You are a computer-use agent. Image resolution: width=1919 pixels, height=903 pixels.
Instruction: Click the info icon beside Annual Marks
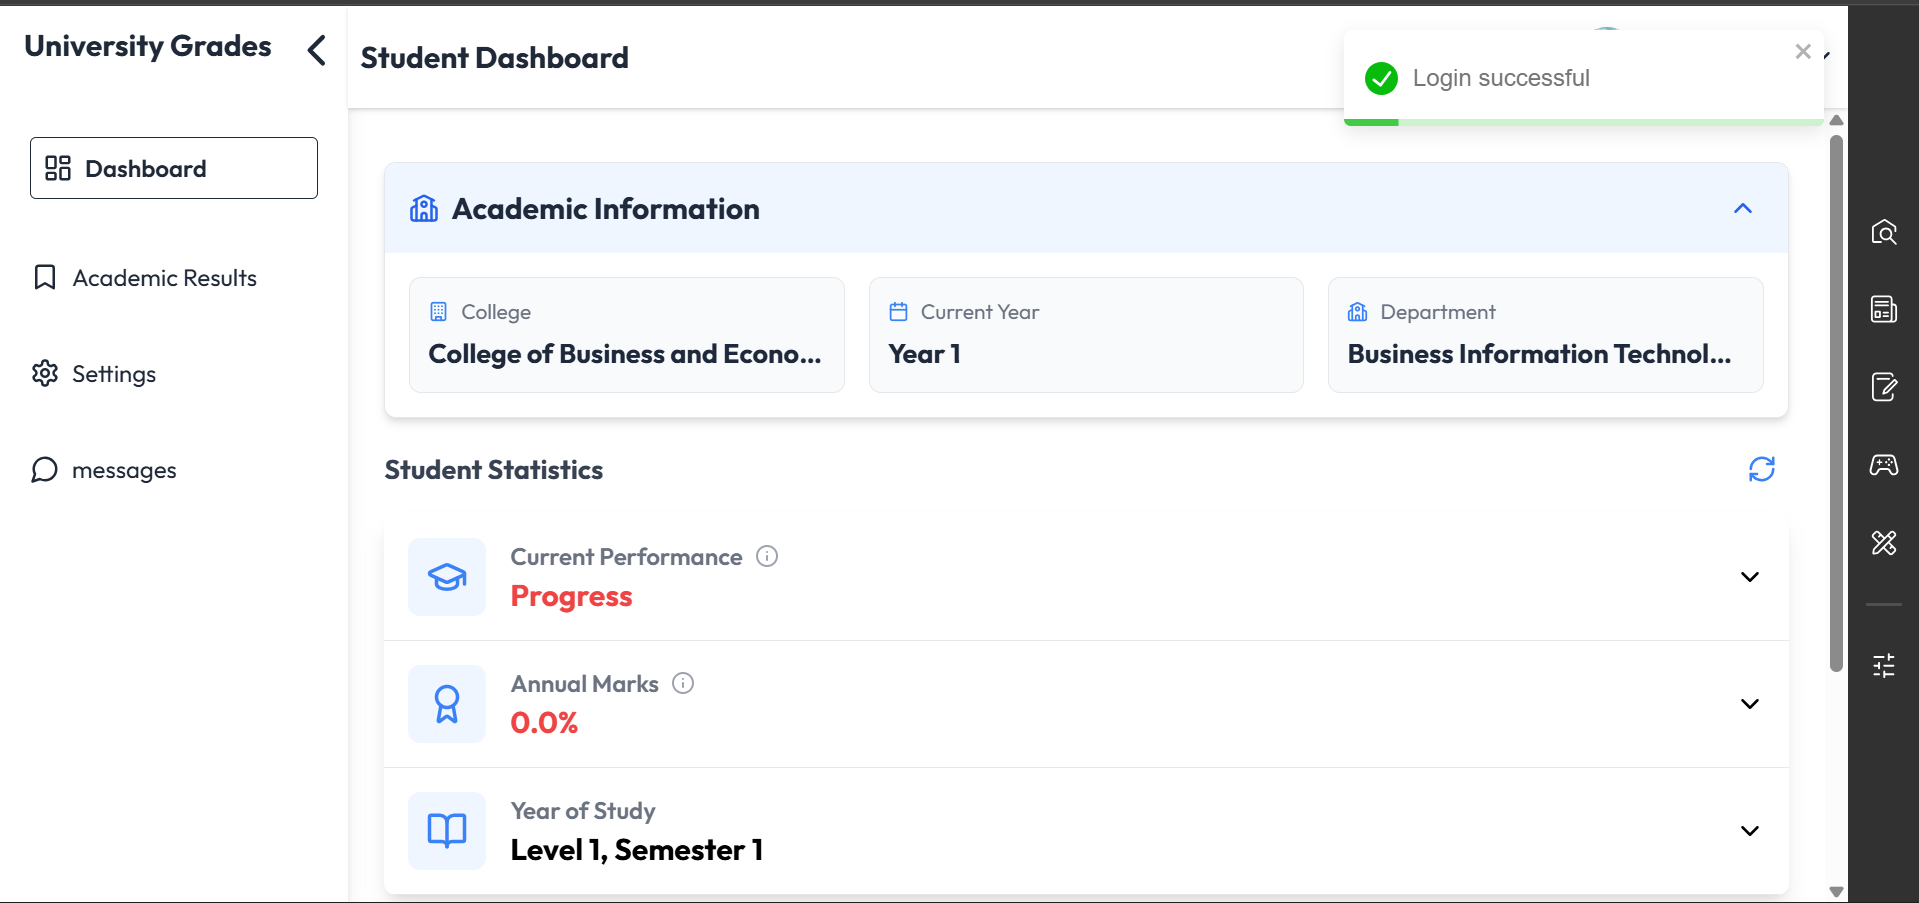click(x=683, y=683)
